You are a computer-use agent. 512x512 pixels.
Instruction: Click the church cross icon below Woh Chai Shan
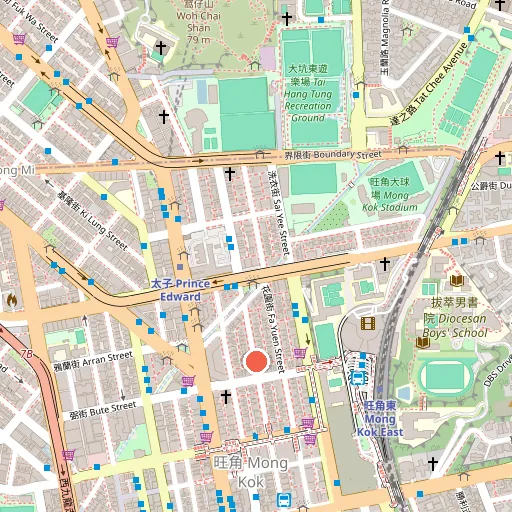coord(161,48)
